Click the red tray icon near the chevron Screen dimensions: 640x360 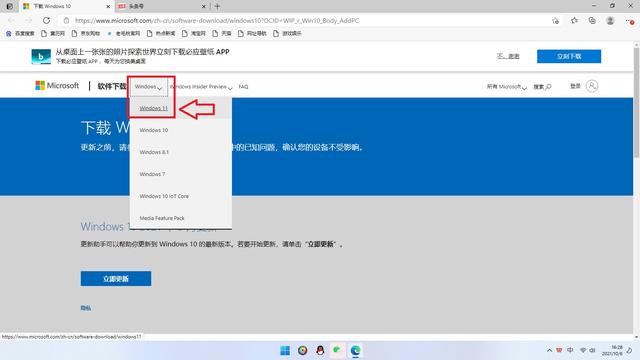559,351
